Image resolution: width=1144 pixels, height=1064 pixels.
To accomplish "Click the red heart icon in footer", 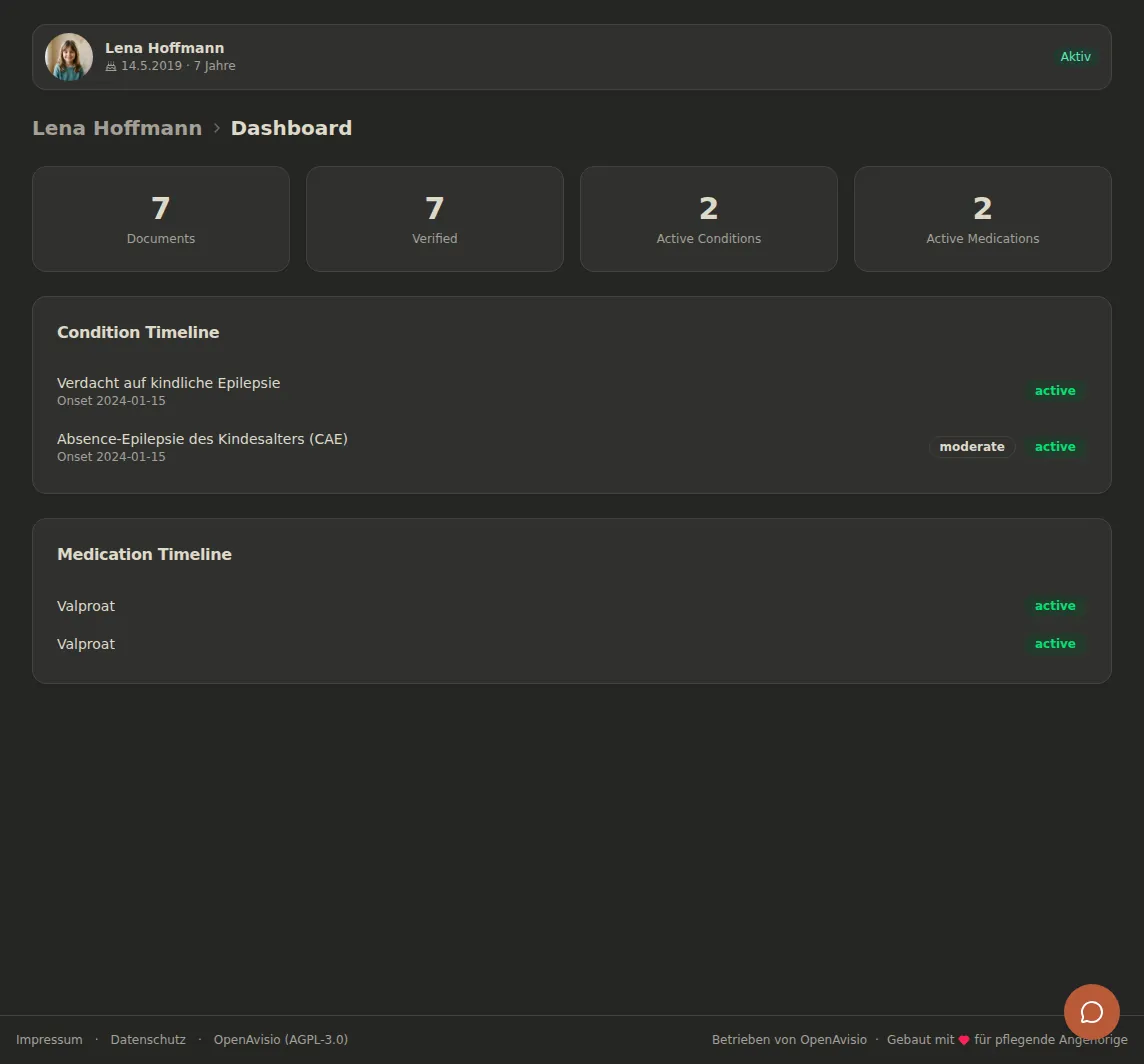I will pos(964,1040).
